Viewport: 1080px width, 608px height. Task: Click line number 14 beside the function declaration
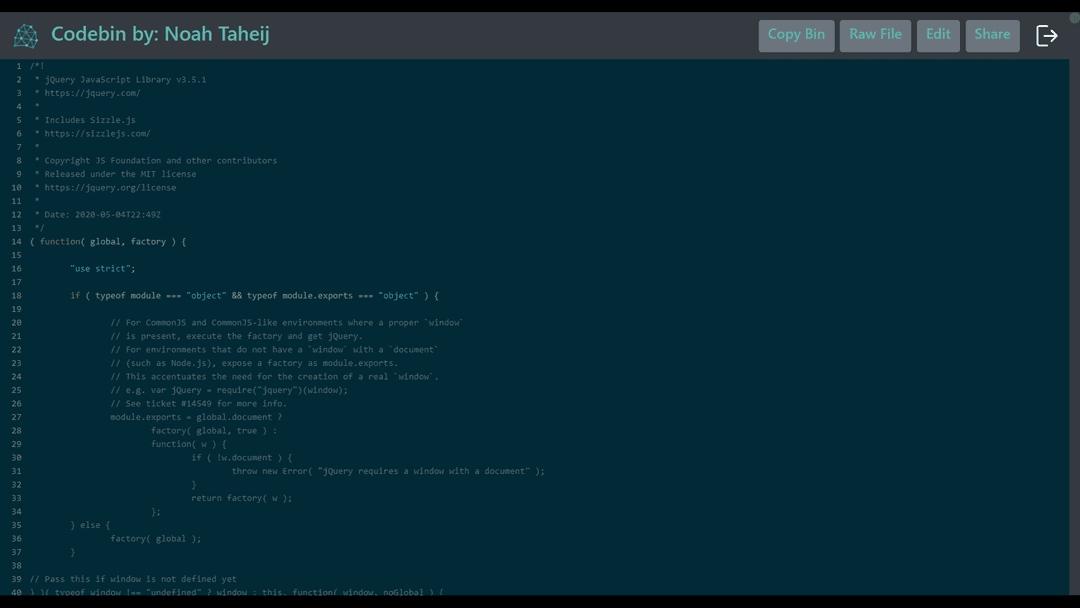pyautogui.click(x=18, y=241)
